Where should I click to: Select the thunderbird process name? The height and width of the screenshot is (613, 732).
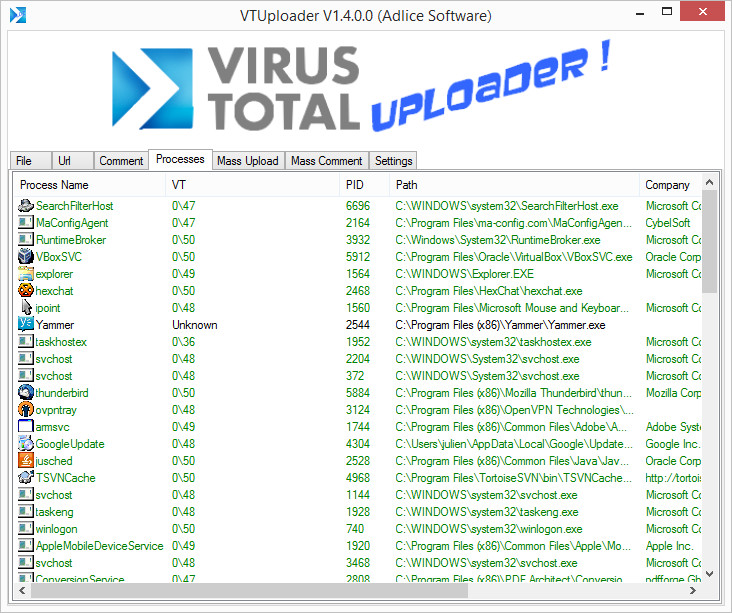point(62,393)
